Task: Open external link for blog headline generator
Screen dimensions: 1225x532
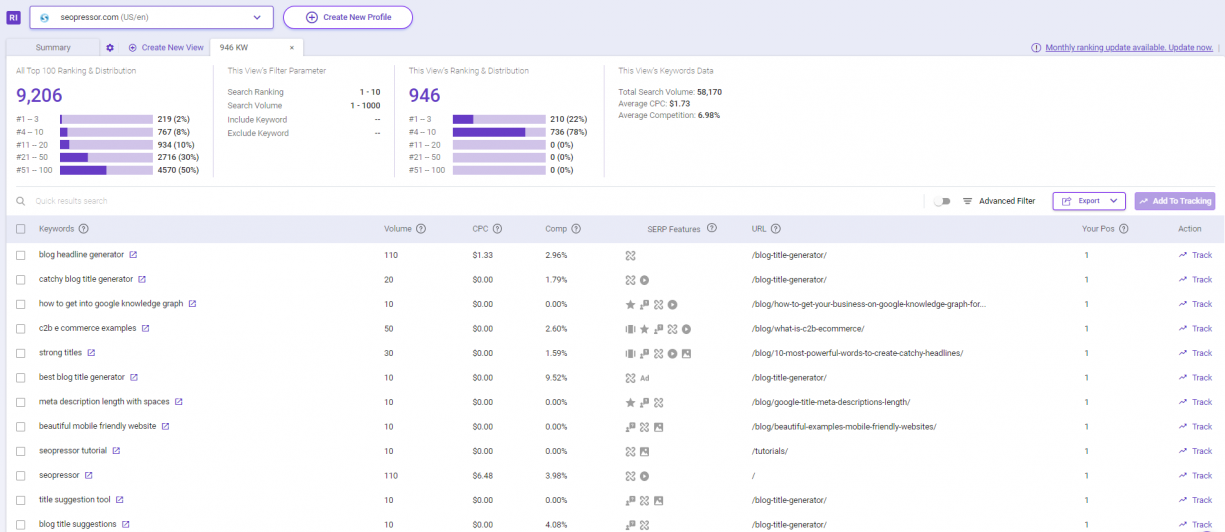Action: 133,255
